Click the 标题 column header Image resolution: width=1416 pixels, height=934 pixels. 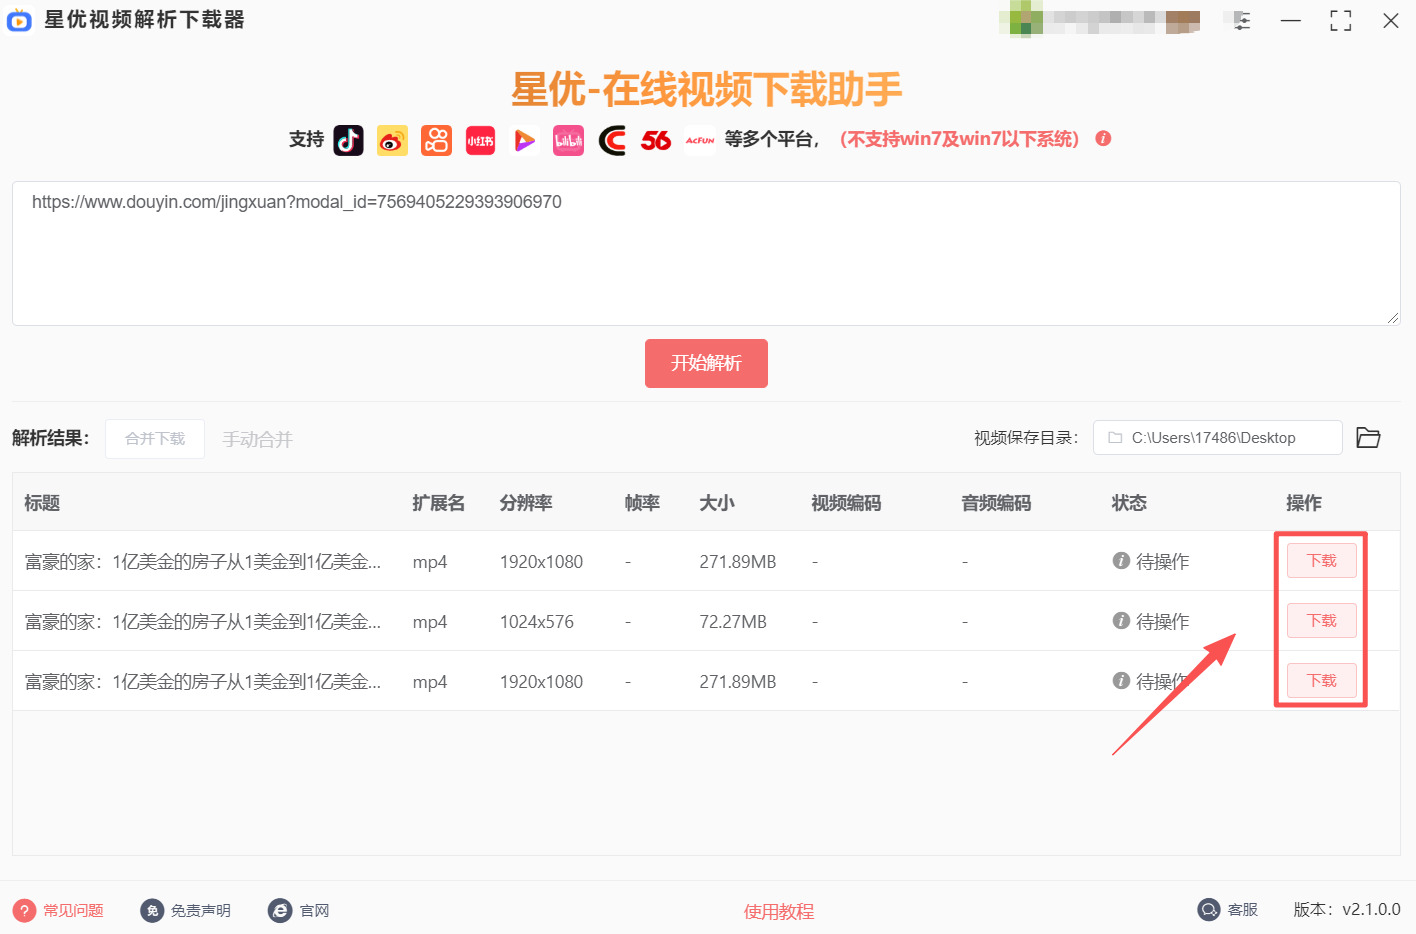tap(42, 503)
